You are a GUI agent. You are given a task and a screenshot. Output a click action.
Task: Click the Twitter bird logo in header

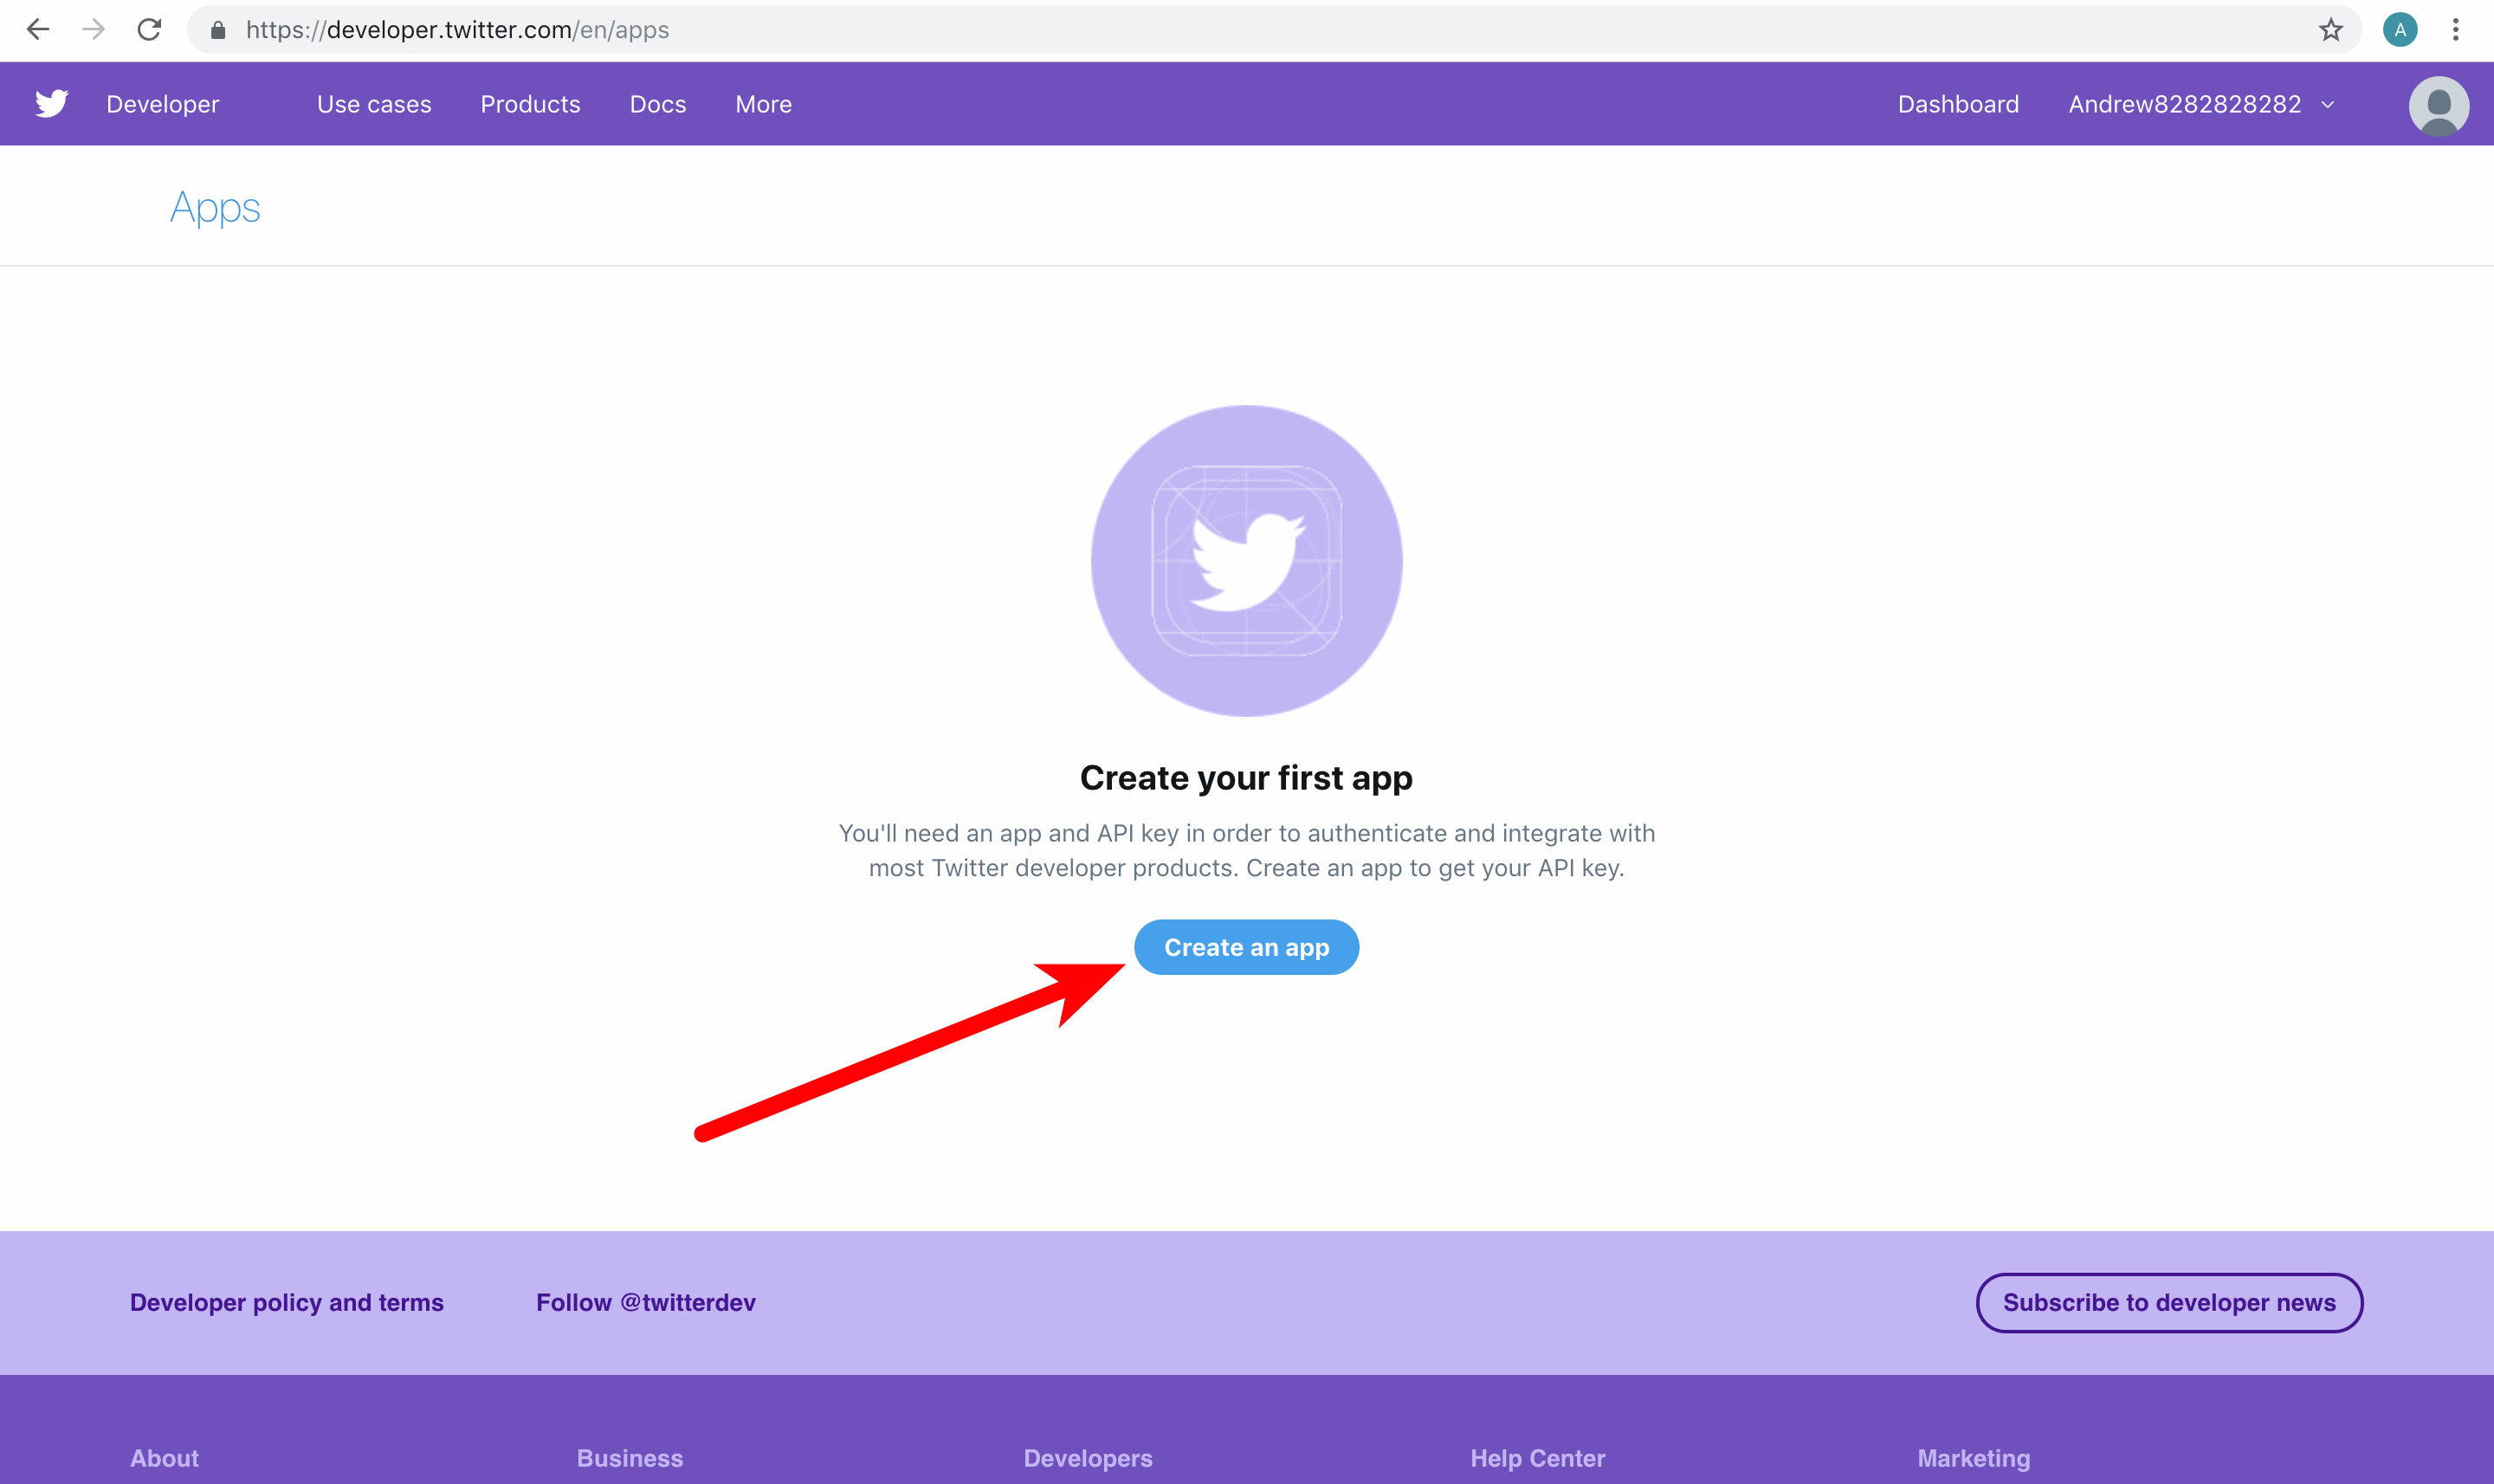tap(51, 104)
